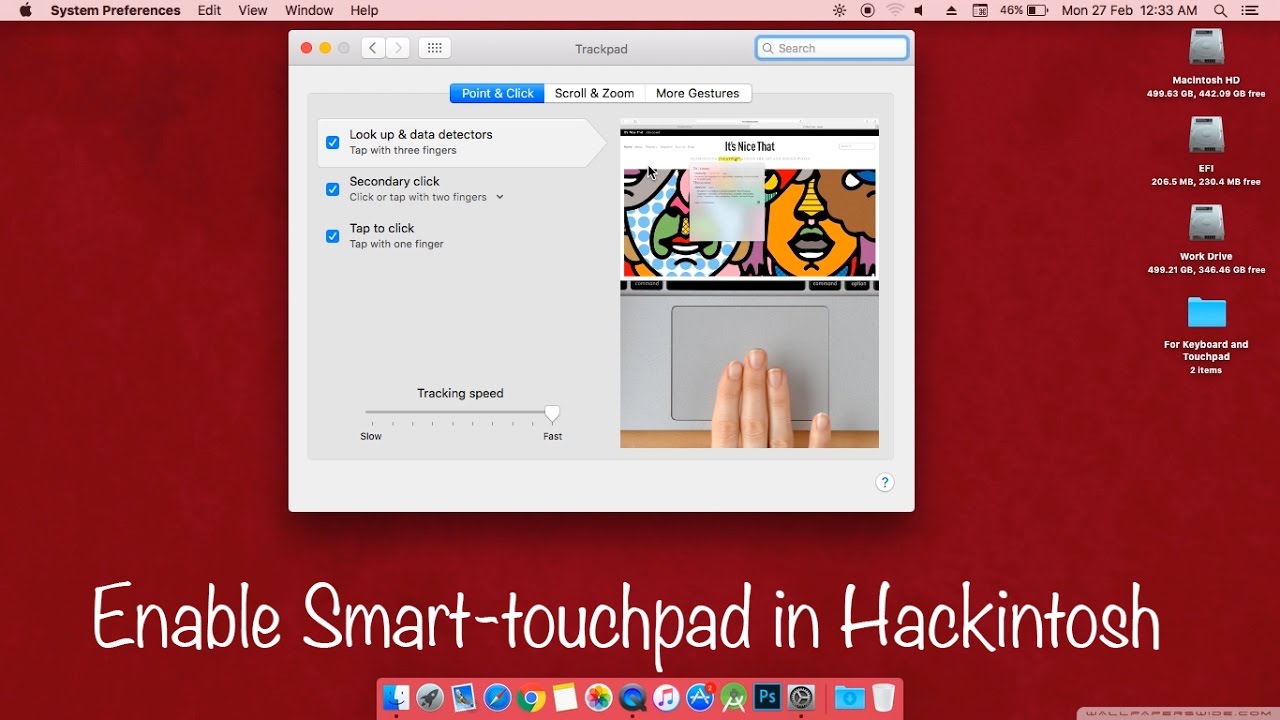The width and height of the screenshot is (1280, 720).
Task: Launch Google Chrome from the dock
Action: (531, 697)
